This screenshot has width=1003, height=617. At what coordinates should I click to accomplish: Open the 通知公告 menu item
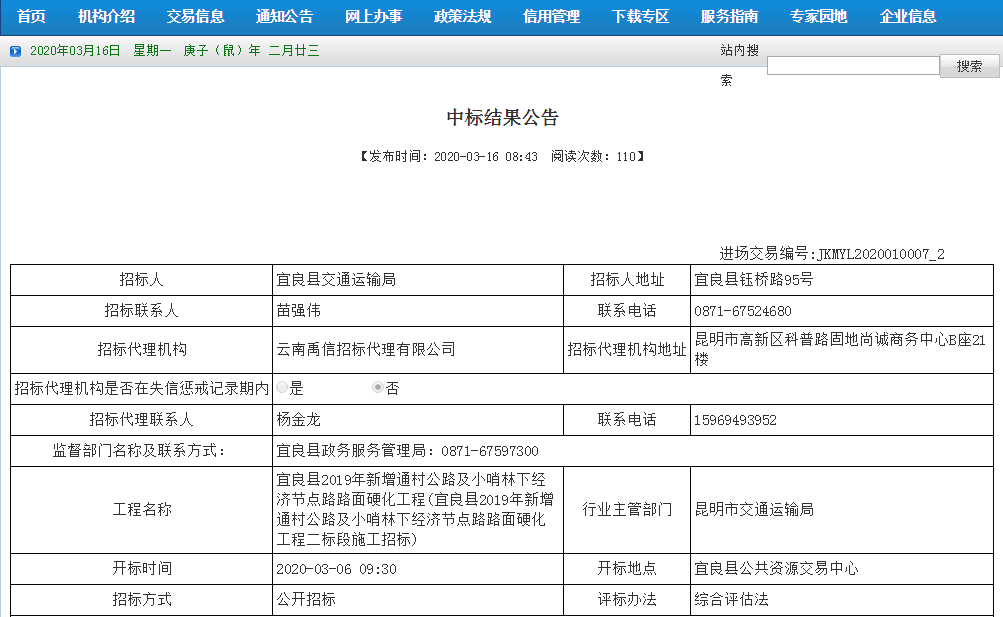point(284,17)
